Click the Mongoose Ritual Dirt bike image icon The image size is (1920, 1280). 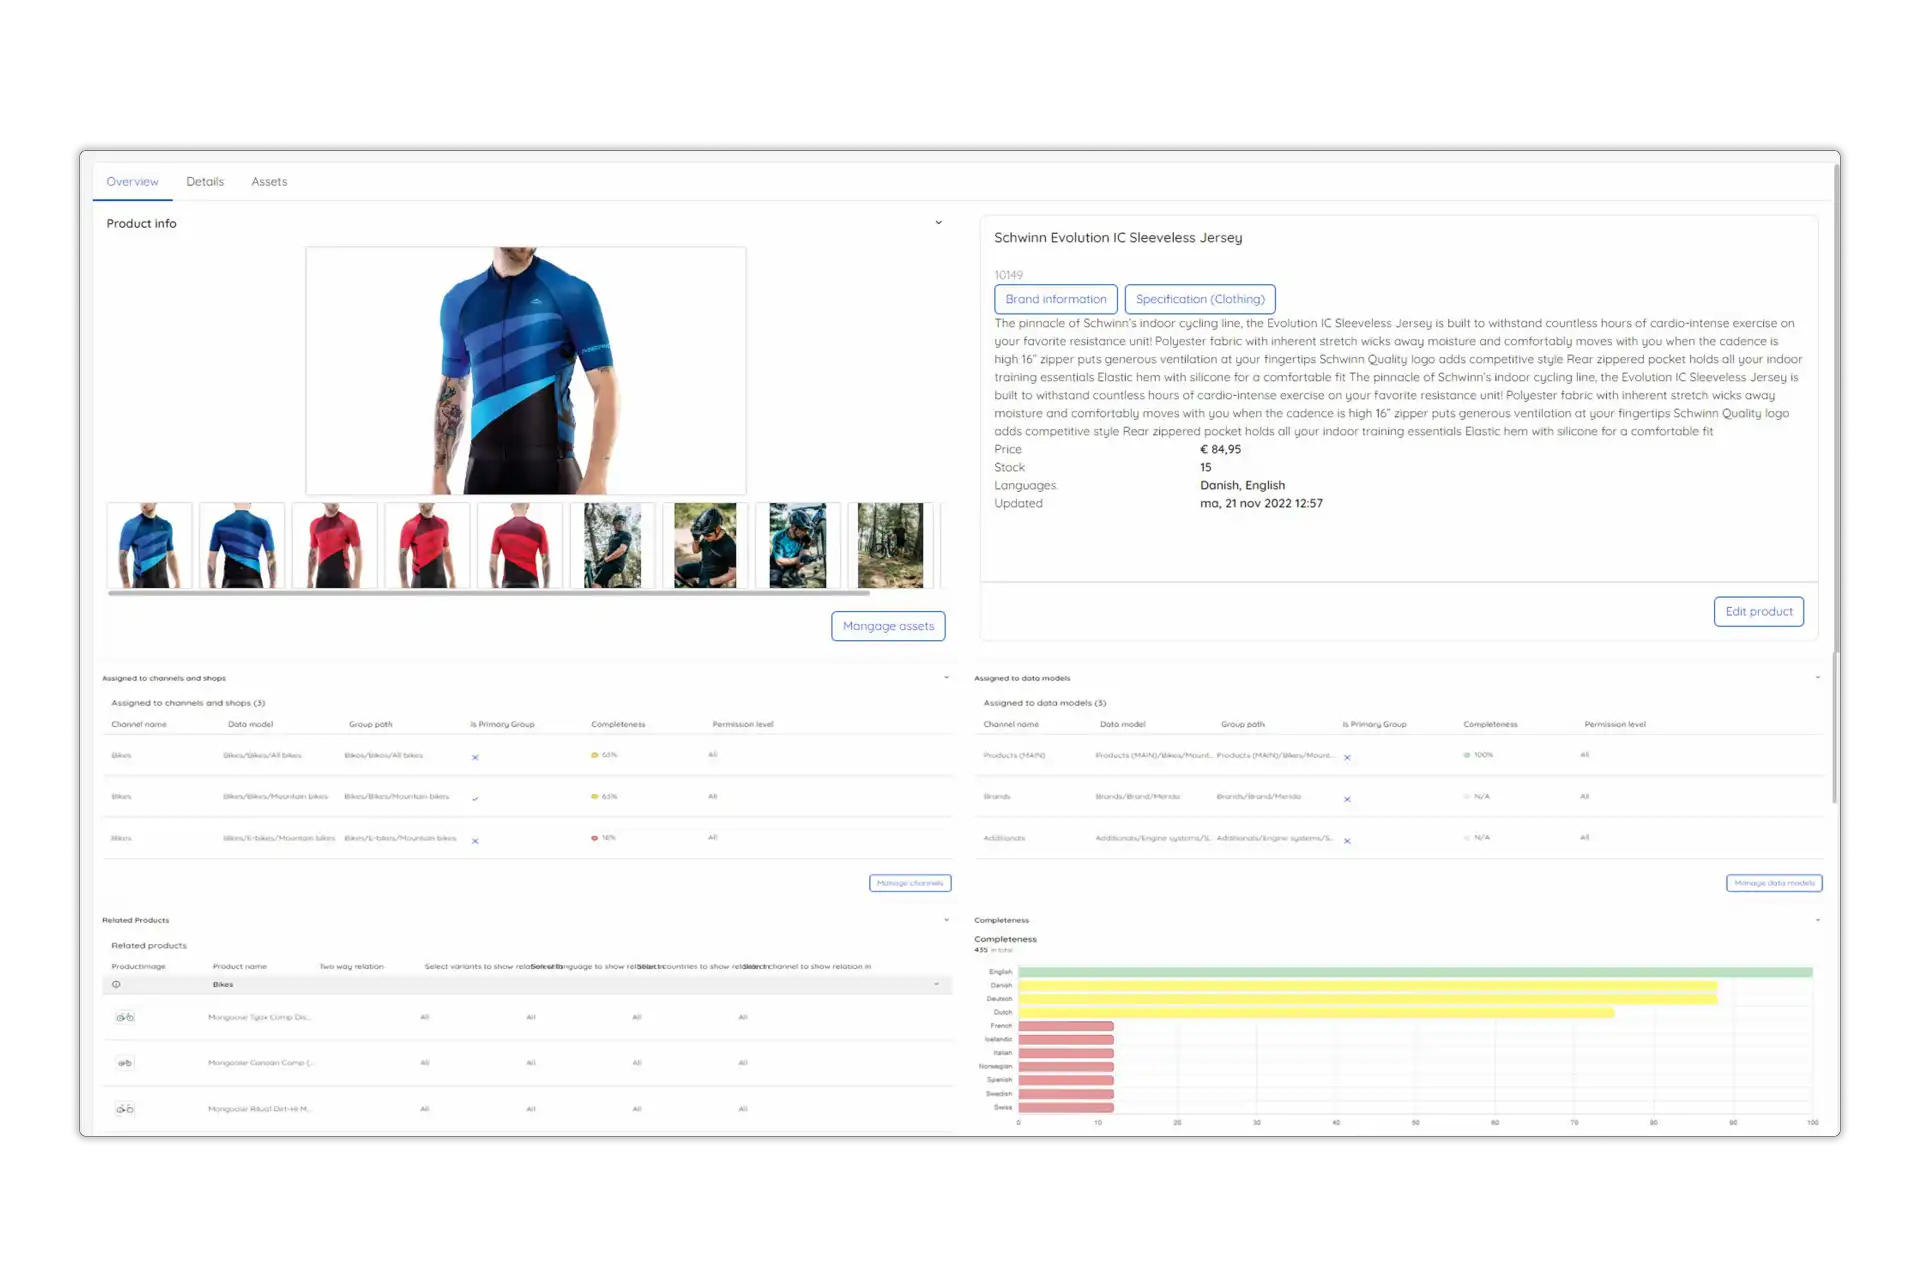[125, 1109]
